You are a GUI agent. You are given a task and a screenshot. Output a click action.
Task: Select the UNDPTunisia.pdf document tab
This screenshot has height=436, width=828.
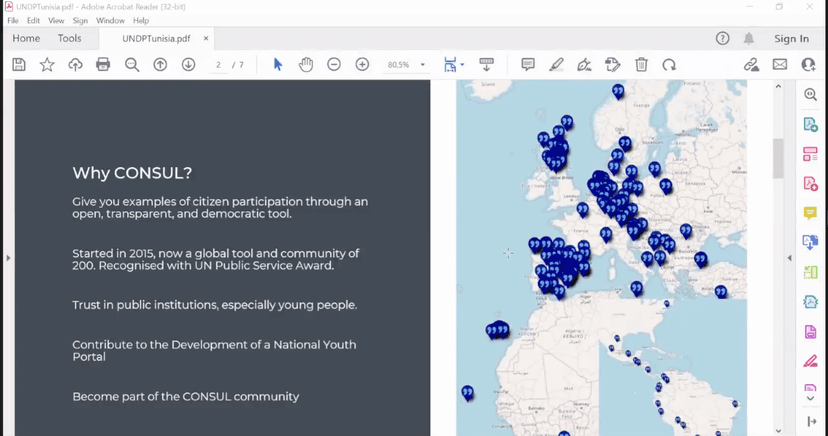(156, 39)
